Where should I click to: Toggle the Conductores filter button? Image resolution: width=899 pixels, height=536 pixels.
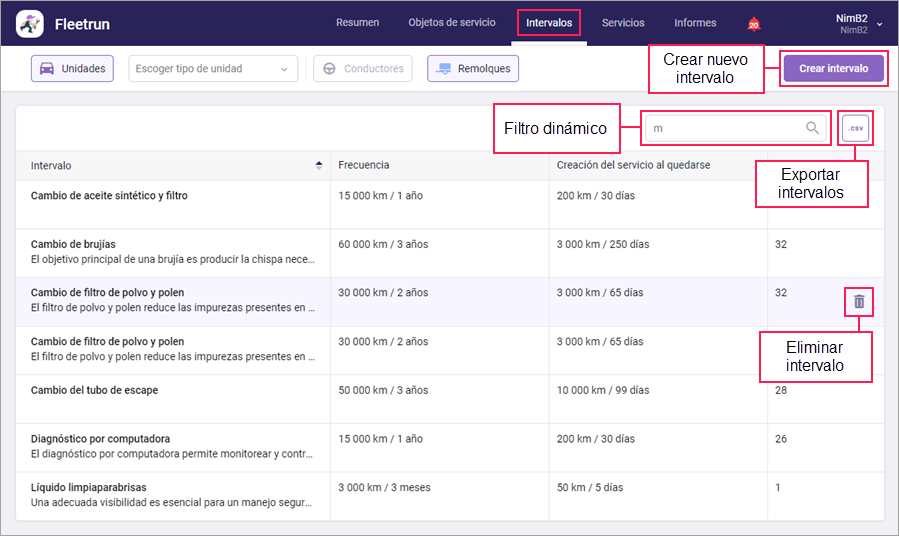363,69
